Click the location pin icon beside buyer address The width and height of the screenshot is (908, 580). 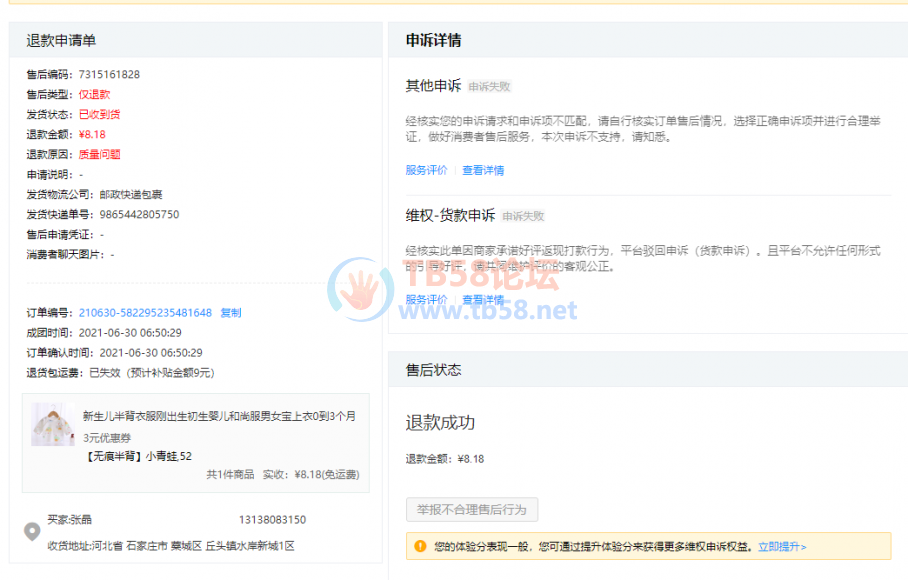tap(32, 531)
